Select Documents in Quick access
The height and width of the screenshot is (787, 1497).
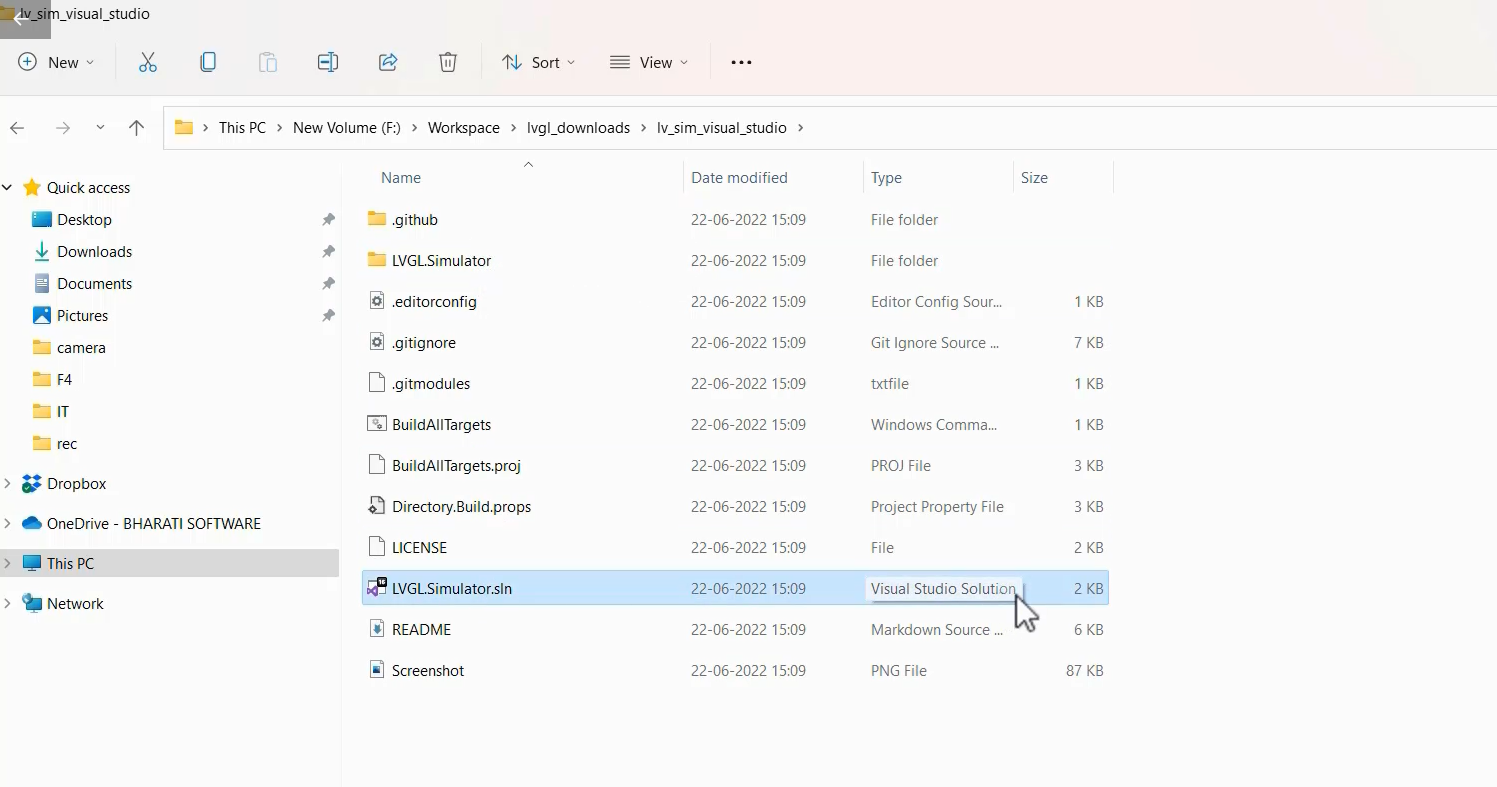click(94, 283)
